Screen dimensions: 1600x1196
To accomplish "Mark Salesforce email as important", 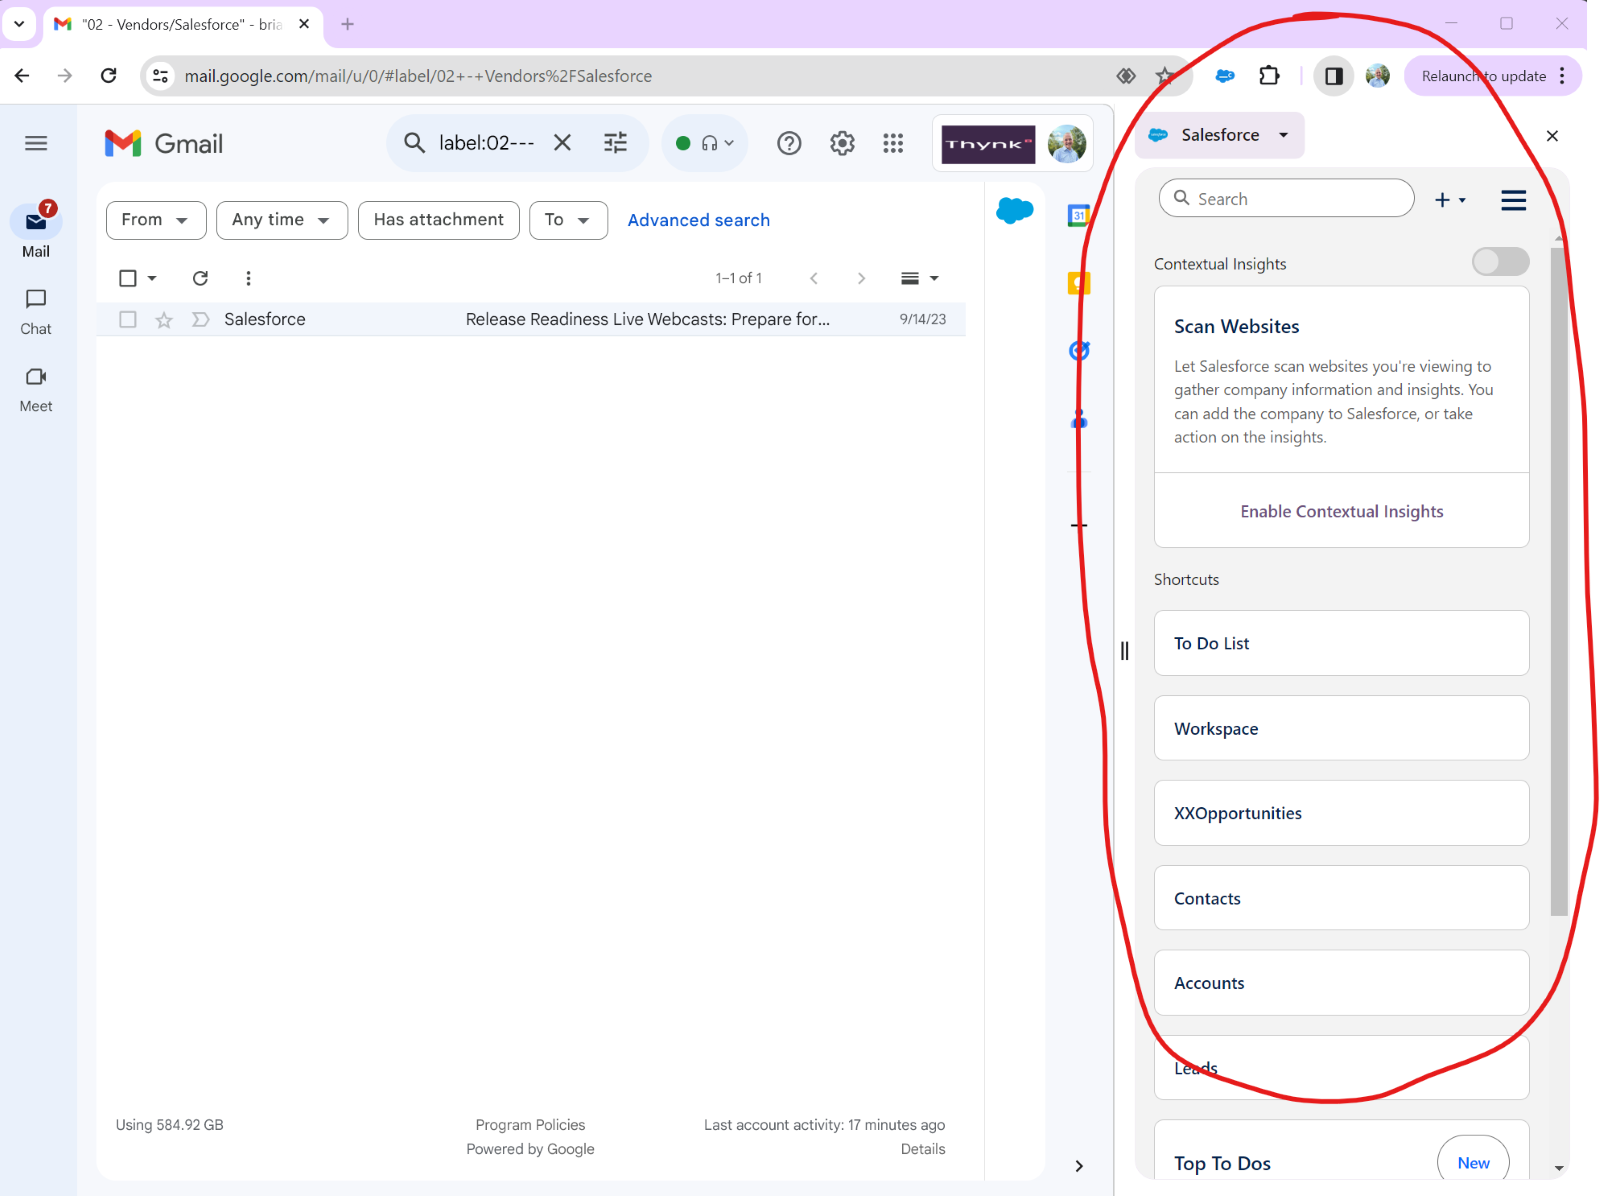I will point(200,320).
